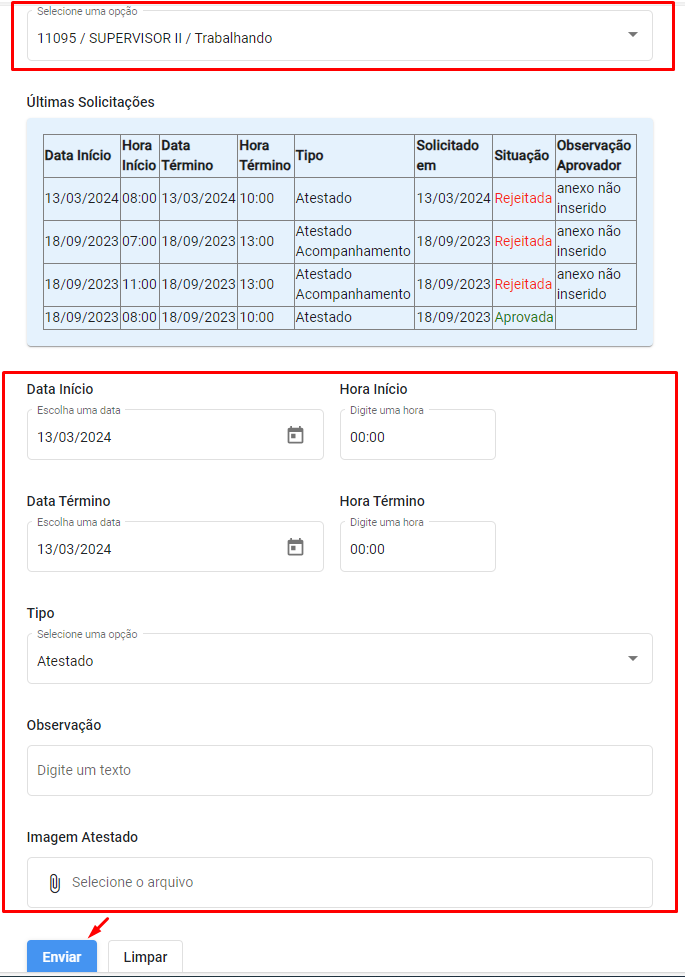Select Rejeitada status in 13/03/2024 row
This screenshot has width=685, height=977.
[x=524, y=199]
